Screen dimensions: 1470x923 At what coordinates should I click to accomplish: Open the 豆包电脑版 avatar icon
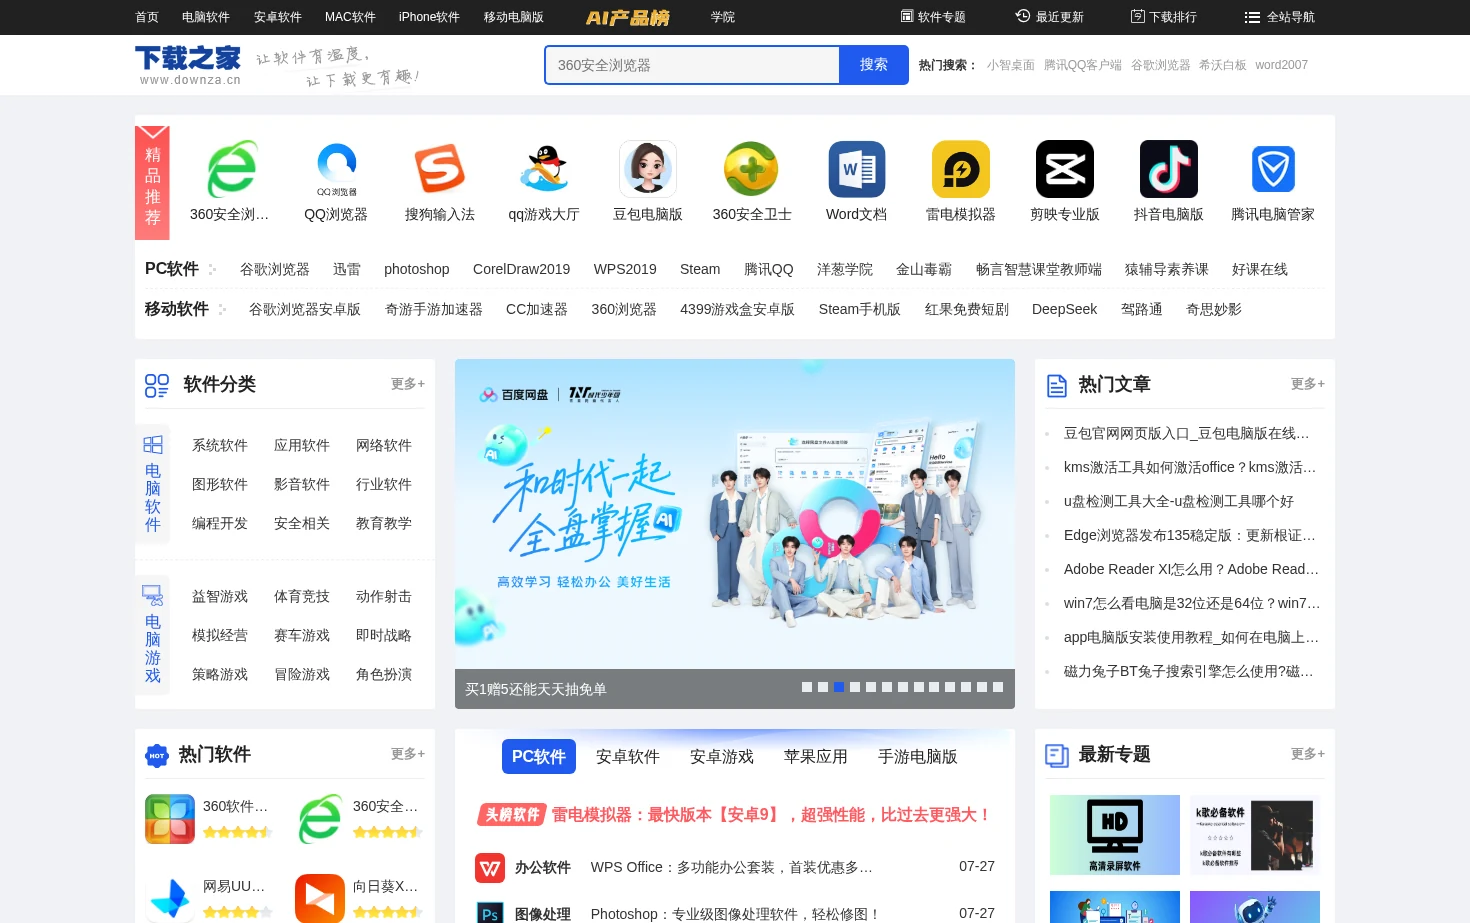coord(648,169)
